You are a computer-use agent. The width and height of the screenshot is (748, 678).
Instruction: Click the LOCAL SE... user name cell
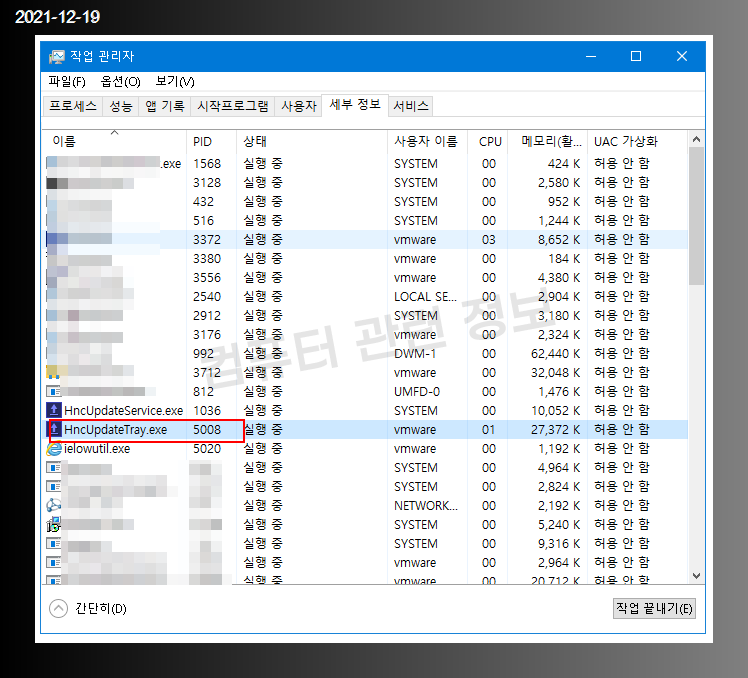coord(426,297)
